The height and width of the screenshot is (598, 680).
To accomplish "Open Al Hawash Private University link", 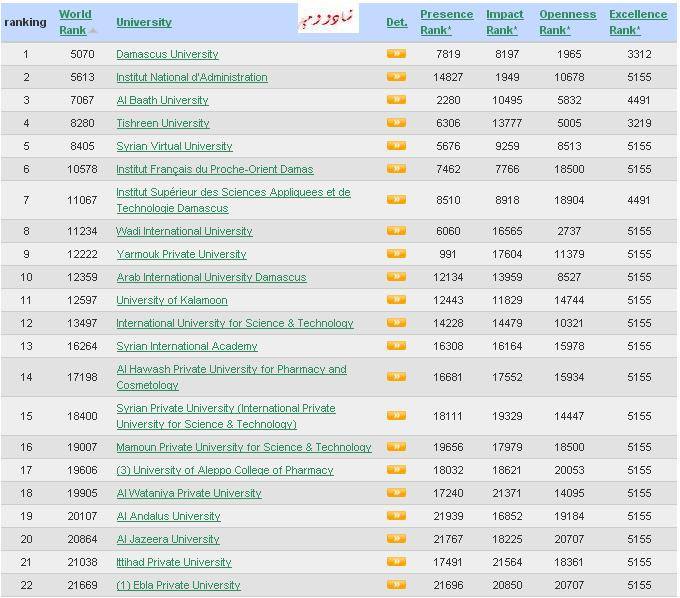I will (231, 377).
